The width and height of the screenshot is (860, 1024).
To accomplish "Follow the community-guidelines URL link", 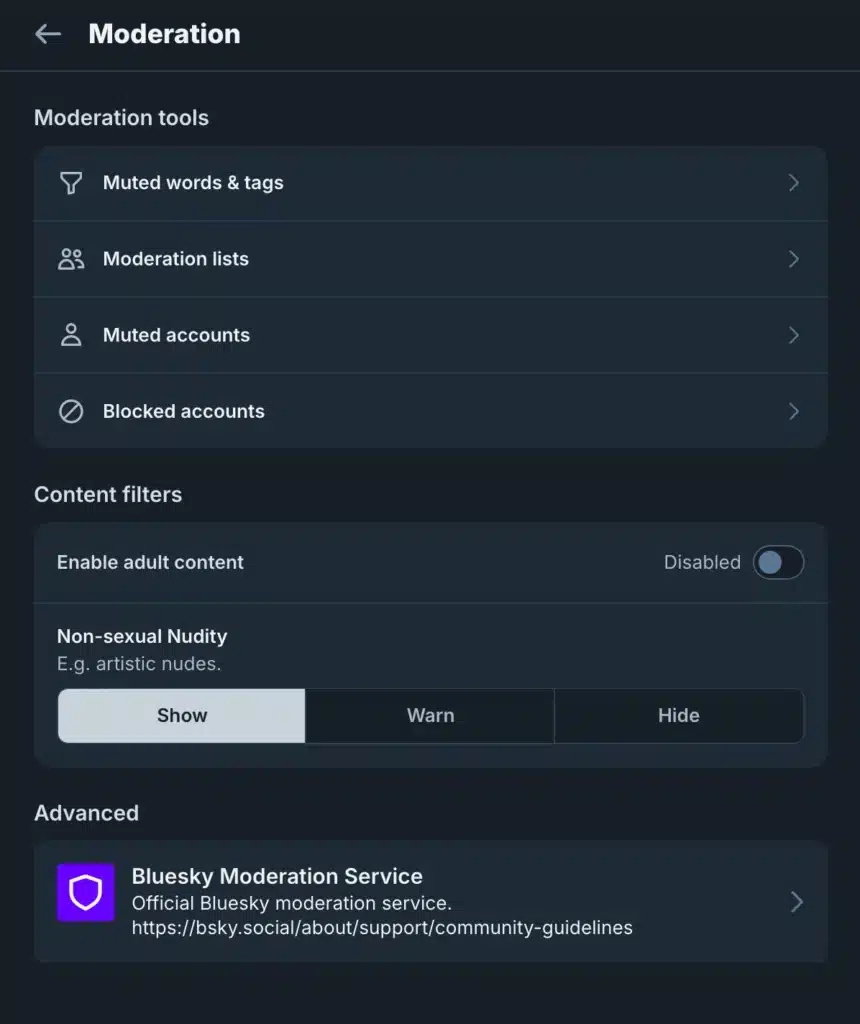I will coord(382,928).
